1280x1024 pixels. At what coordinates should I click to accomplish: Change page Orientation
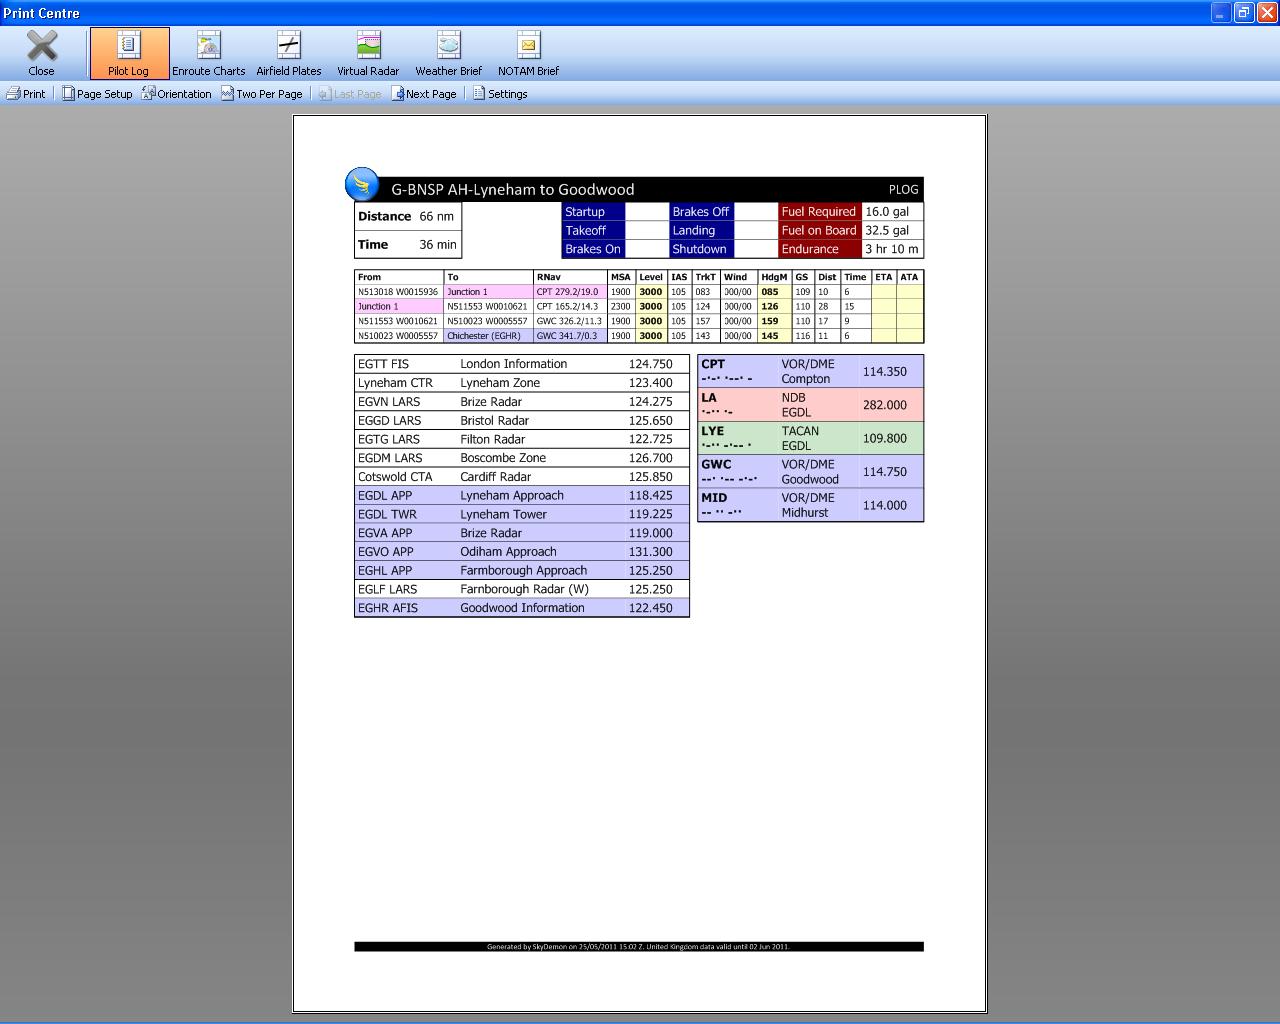pos(177,94)
